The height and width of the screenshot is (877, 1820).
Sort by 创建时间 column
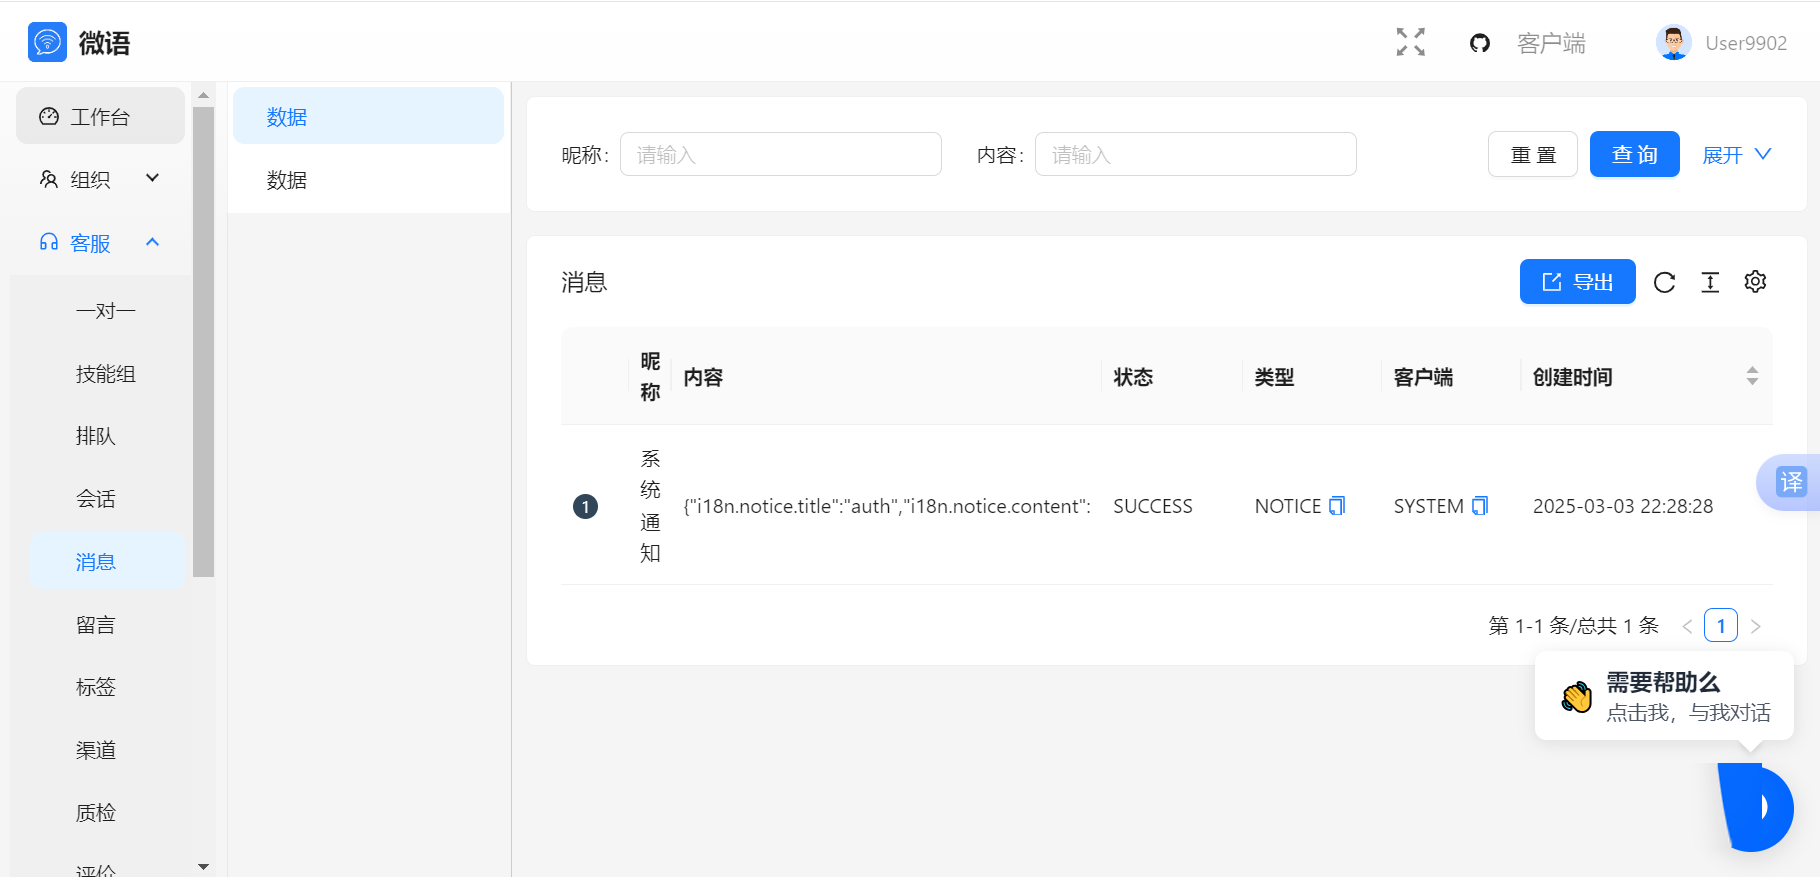click(1752, 376)
